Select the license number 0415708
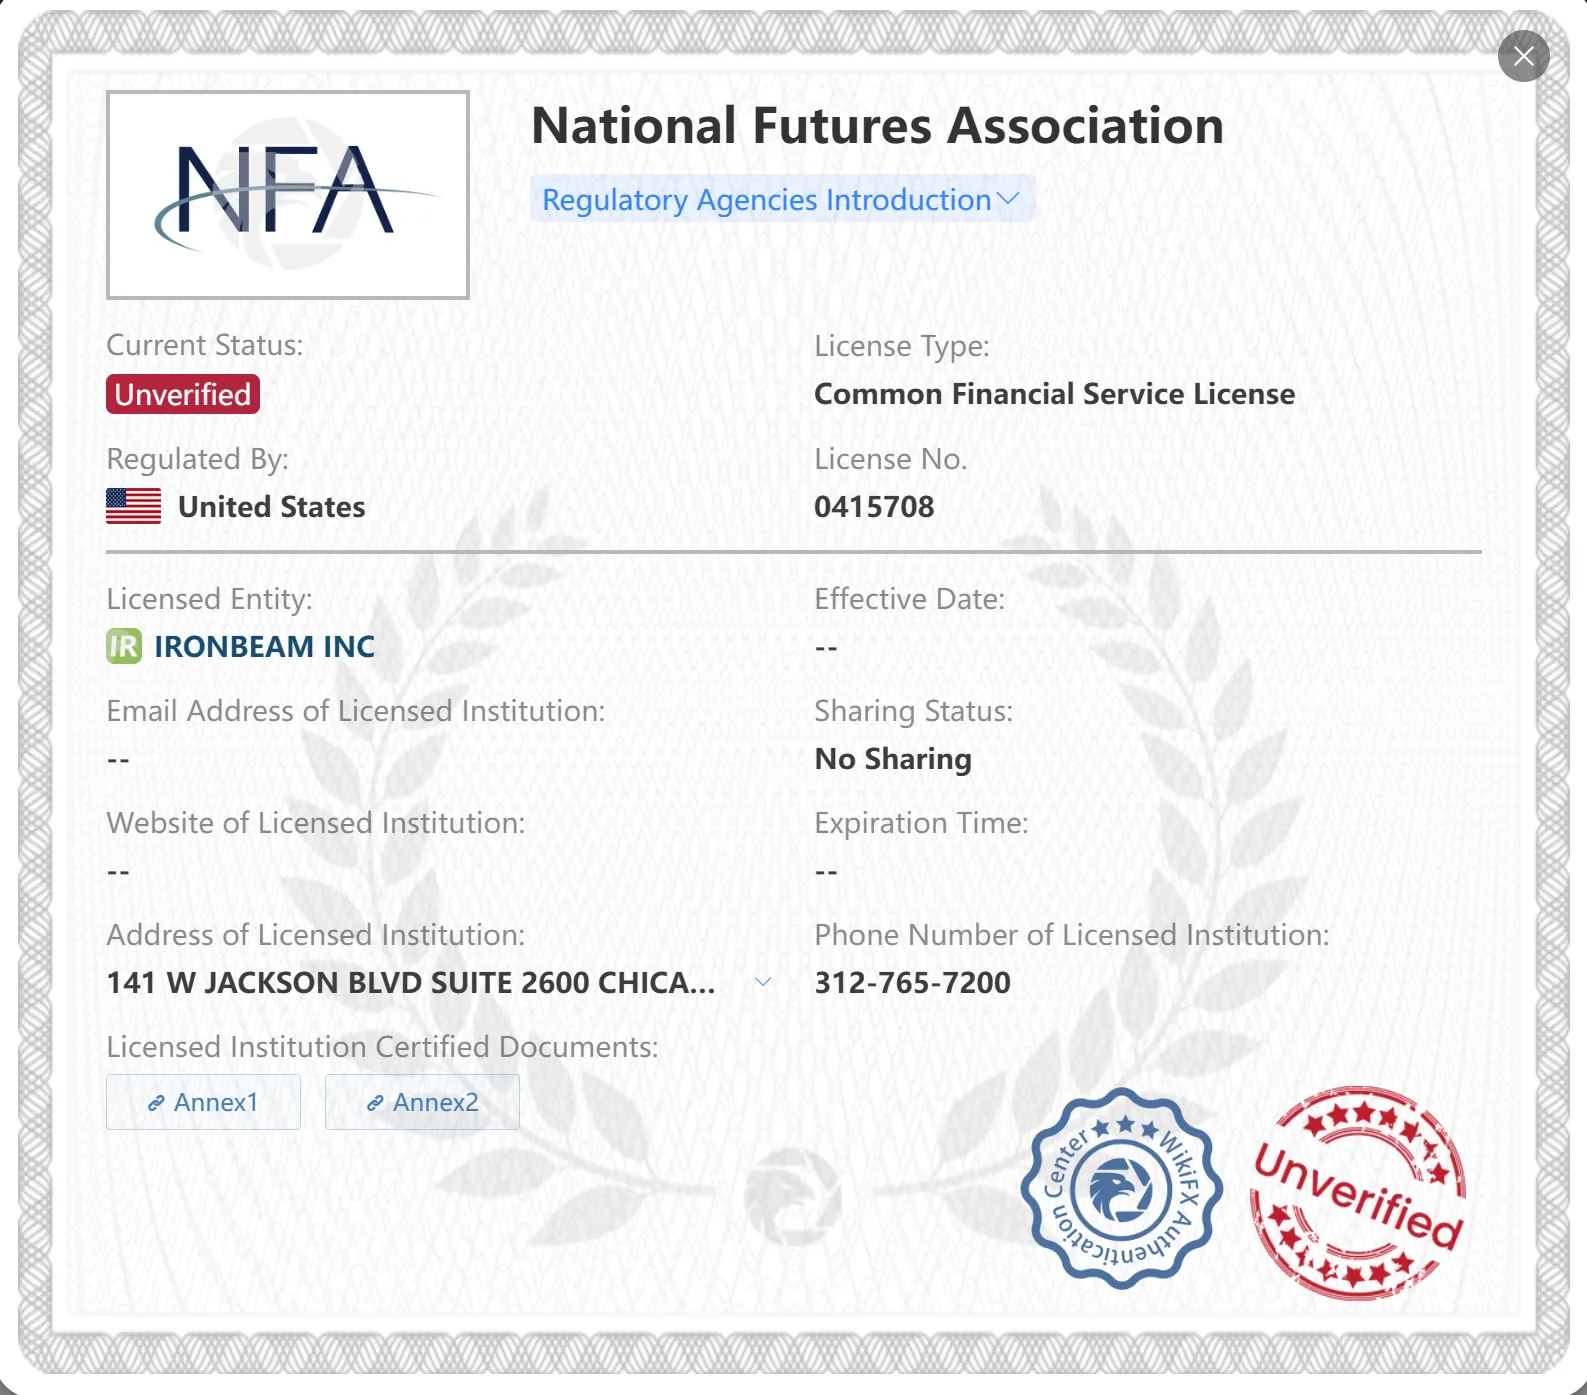Image resolution: width=1587 pixels, height=1395 pixels. coord(874,506)
